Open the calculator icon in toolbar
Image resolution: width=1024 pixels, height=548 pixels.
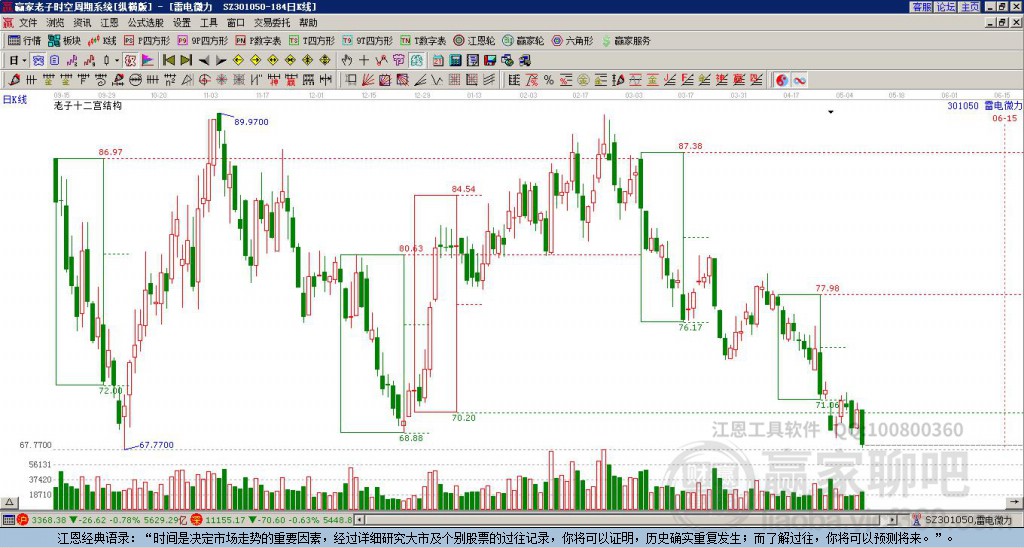pos(455,61)
